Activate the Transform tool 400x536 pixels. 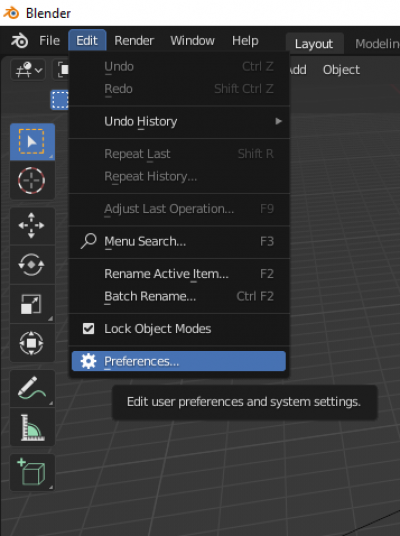(32, 343)
